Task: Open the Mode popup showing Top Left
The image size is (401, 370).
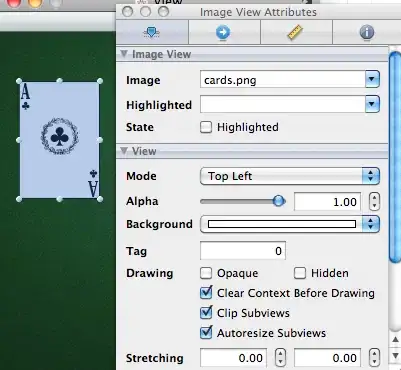Action: (x=289, y=176)
